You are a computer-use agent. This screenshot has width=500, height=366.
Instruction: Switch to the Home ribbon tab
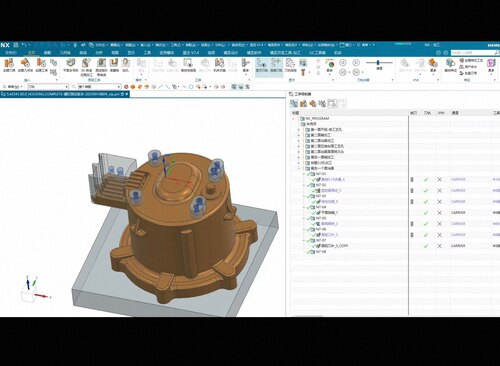[31, 53]
